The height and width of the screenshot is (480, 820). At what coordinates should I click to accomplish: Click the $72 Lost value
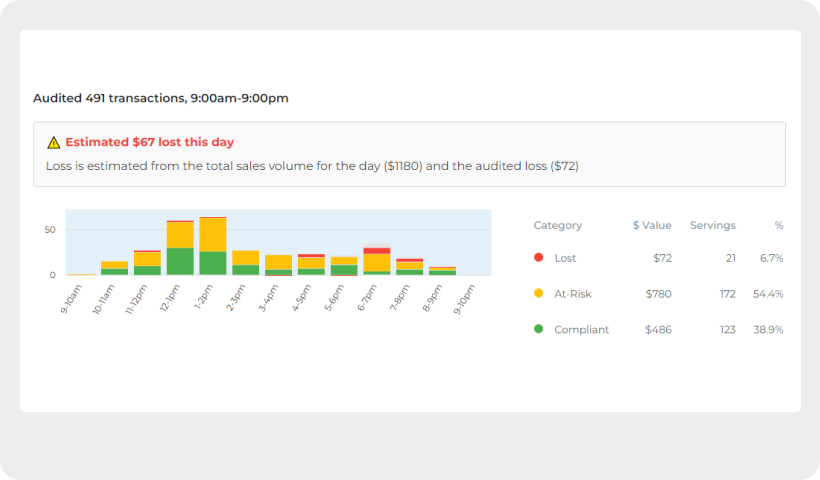click(662, 258)
